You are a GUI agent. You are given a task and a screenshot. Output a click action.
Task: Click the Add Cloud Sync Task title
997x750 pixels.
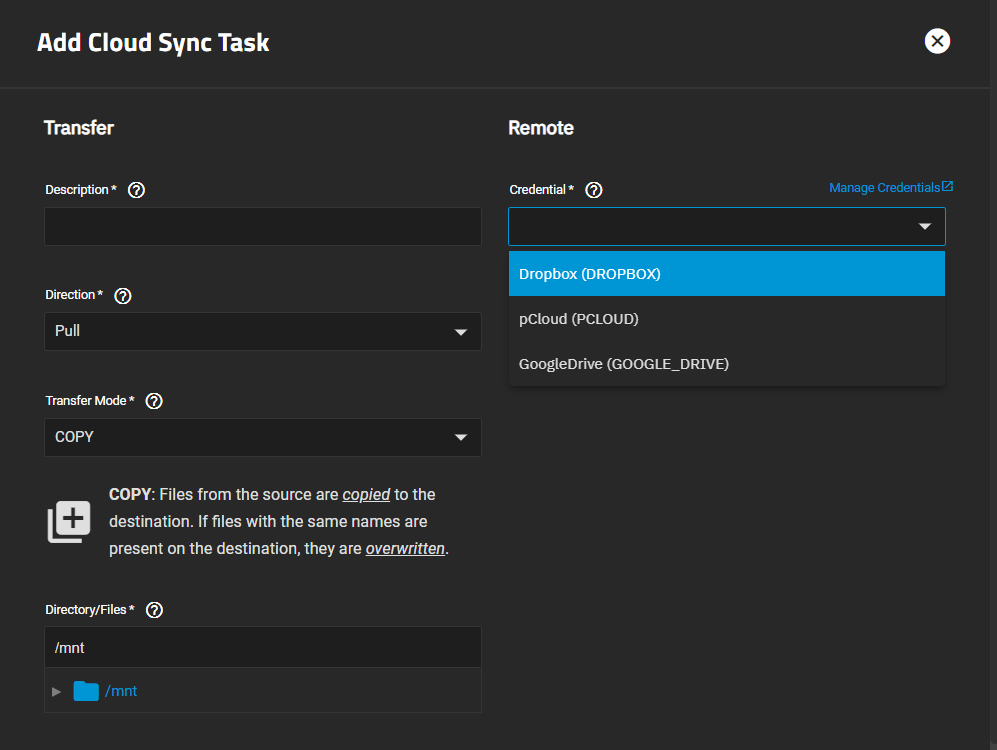[x=153, y=43]
